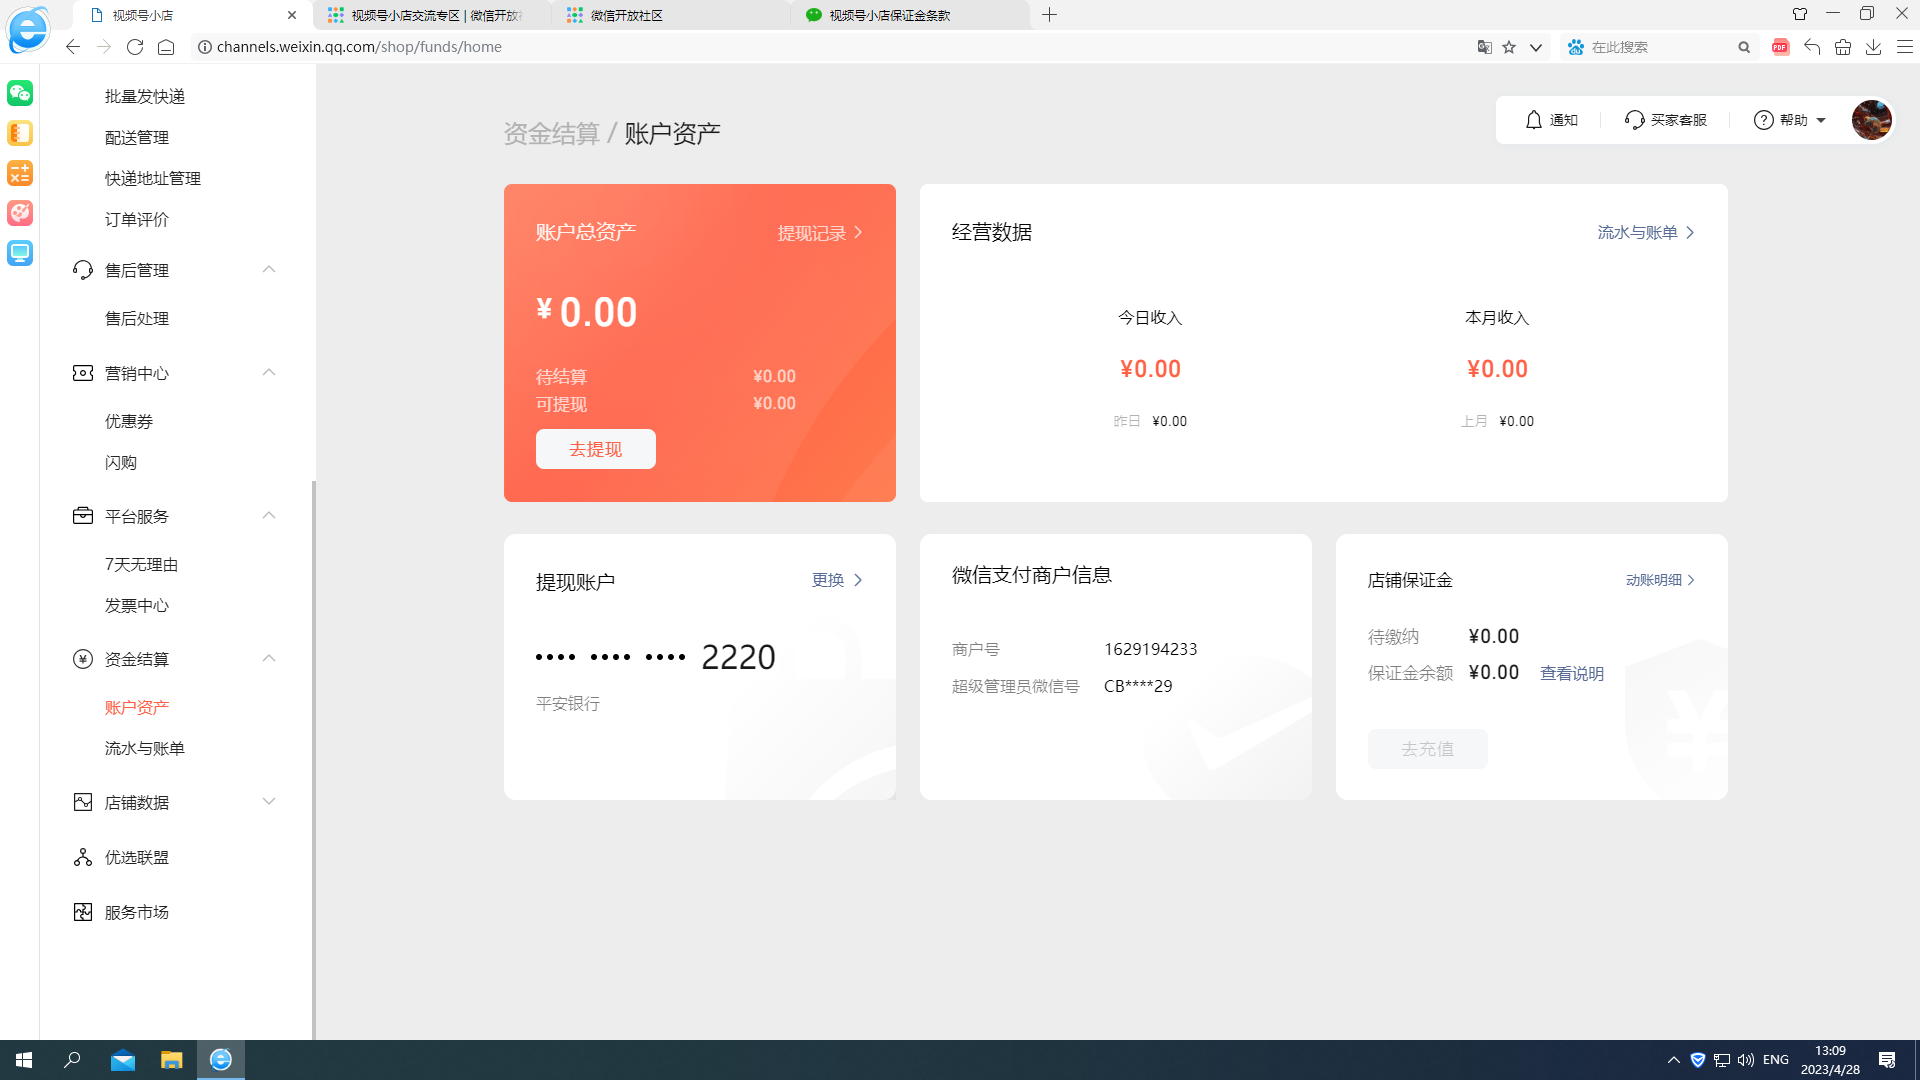Click 查看说明 link for deposit
This screenshot has width=1920, height=1080.
[x=1571, y=674]
